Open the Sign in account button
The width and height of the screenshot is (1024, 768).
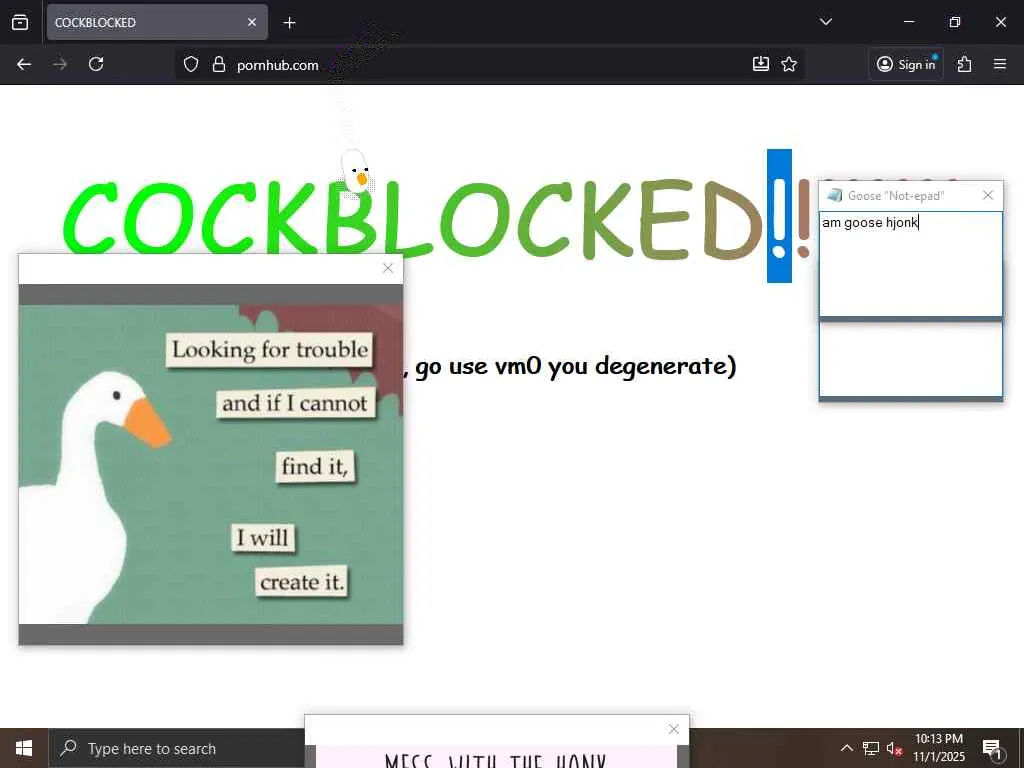906,64
